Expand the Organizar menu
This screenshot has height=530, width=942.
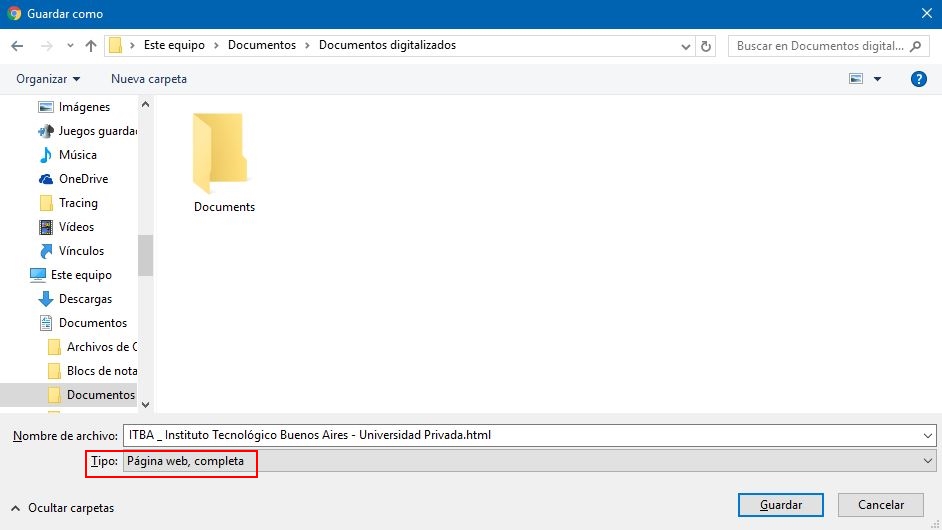pyautogui.click(x=48, y=79)
